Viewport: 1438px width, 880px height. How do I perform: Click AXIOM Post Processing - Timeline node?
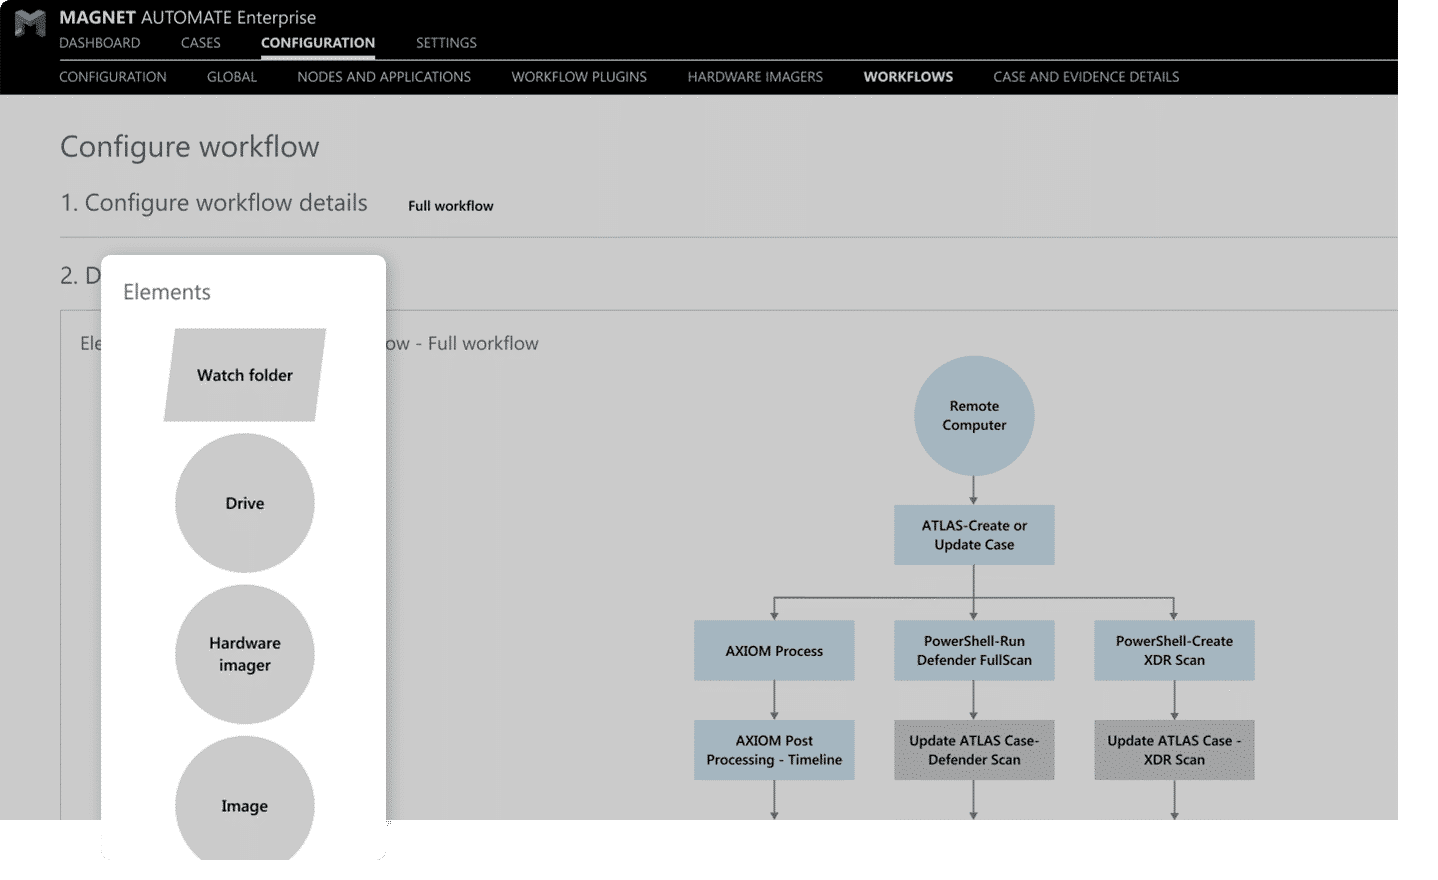(774, 750)
